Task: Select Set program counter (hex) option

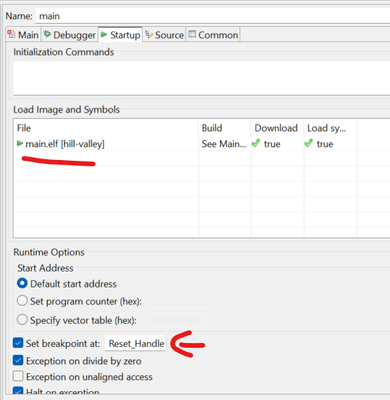Action: tap(22, 301)
